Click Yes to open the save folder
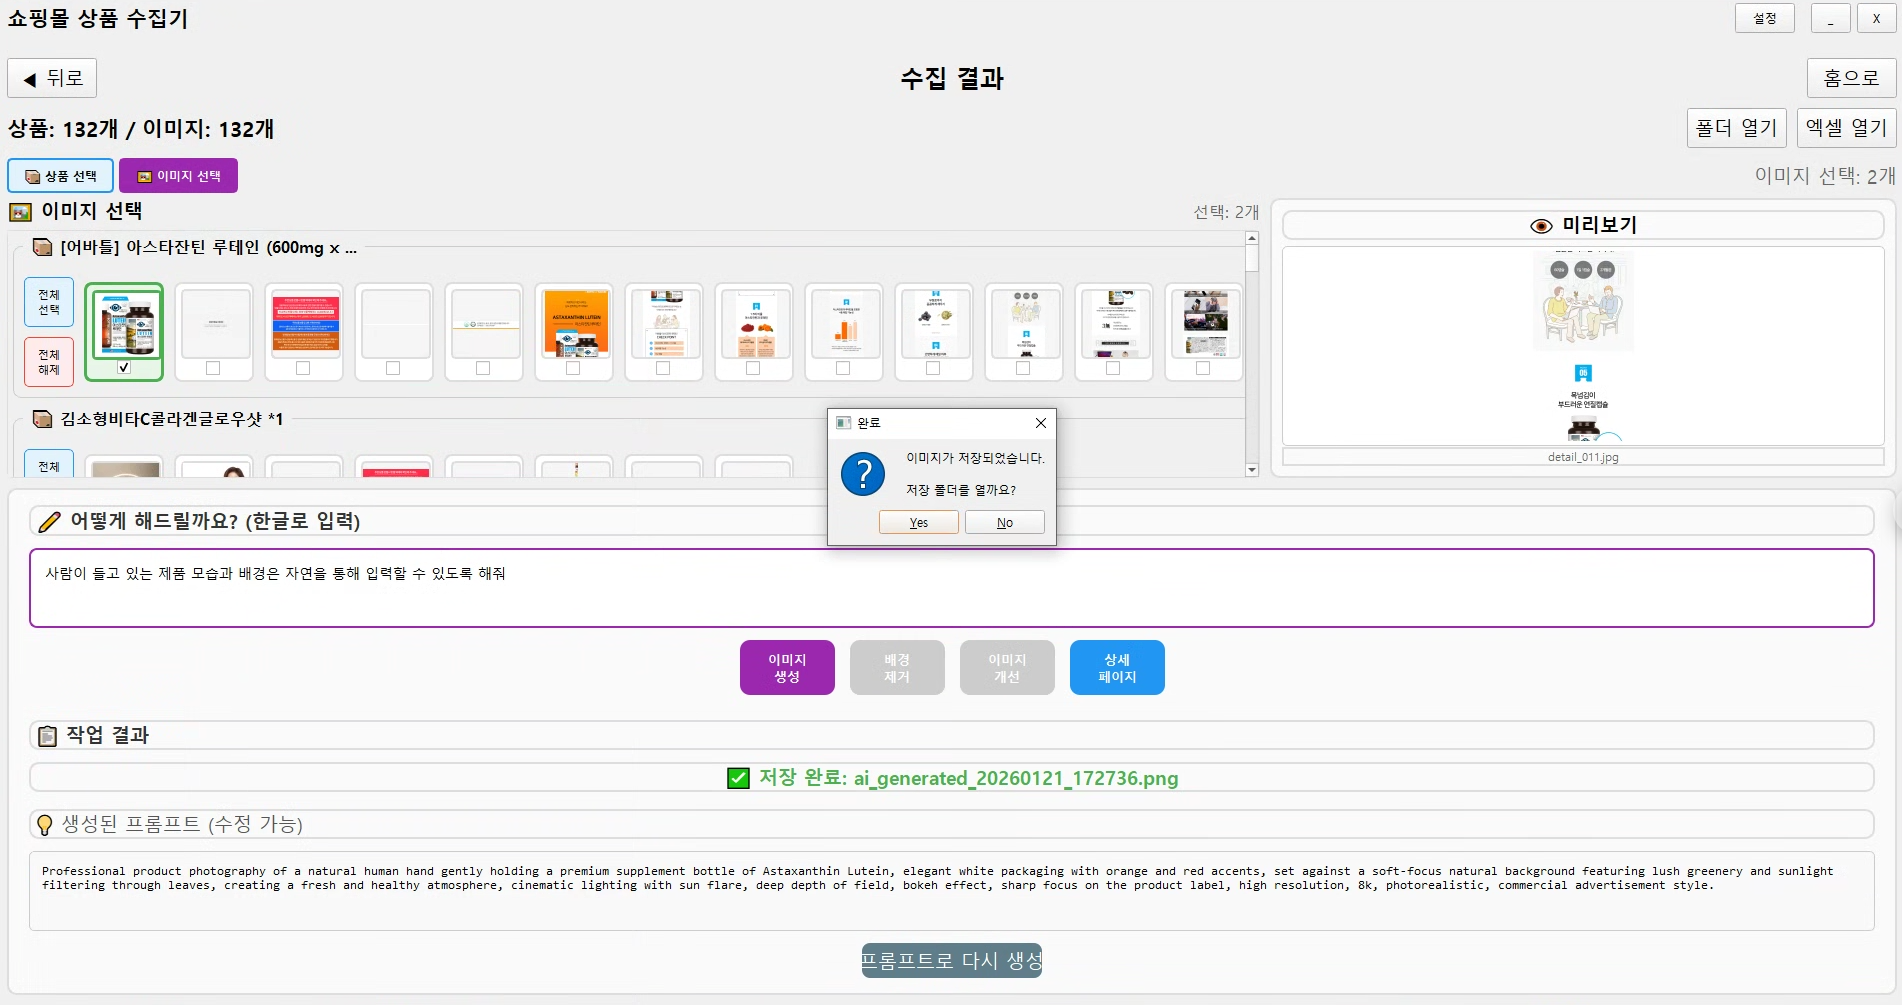The width and height of the screenshot is (1902, 1005). 918,523
